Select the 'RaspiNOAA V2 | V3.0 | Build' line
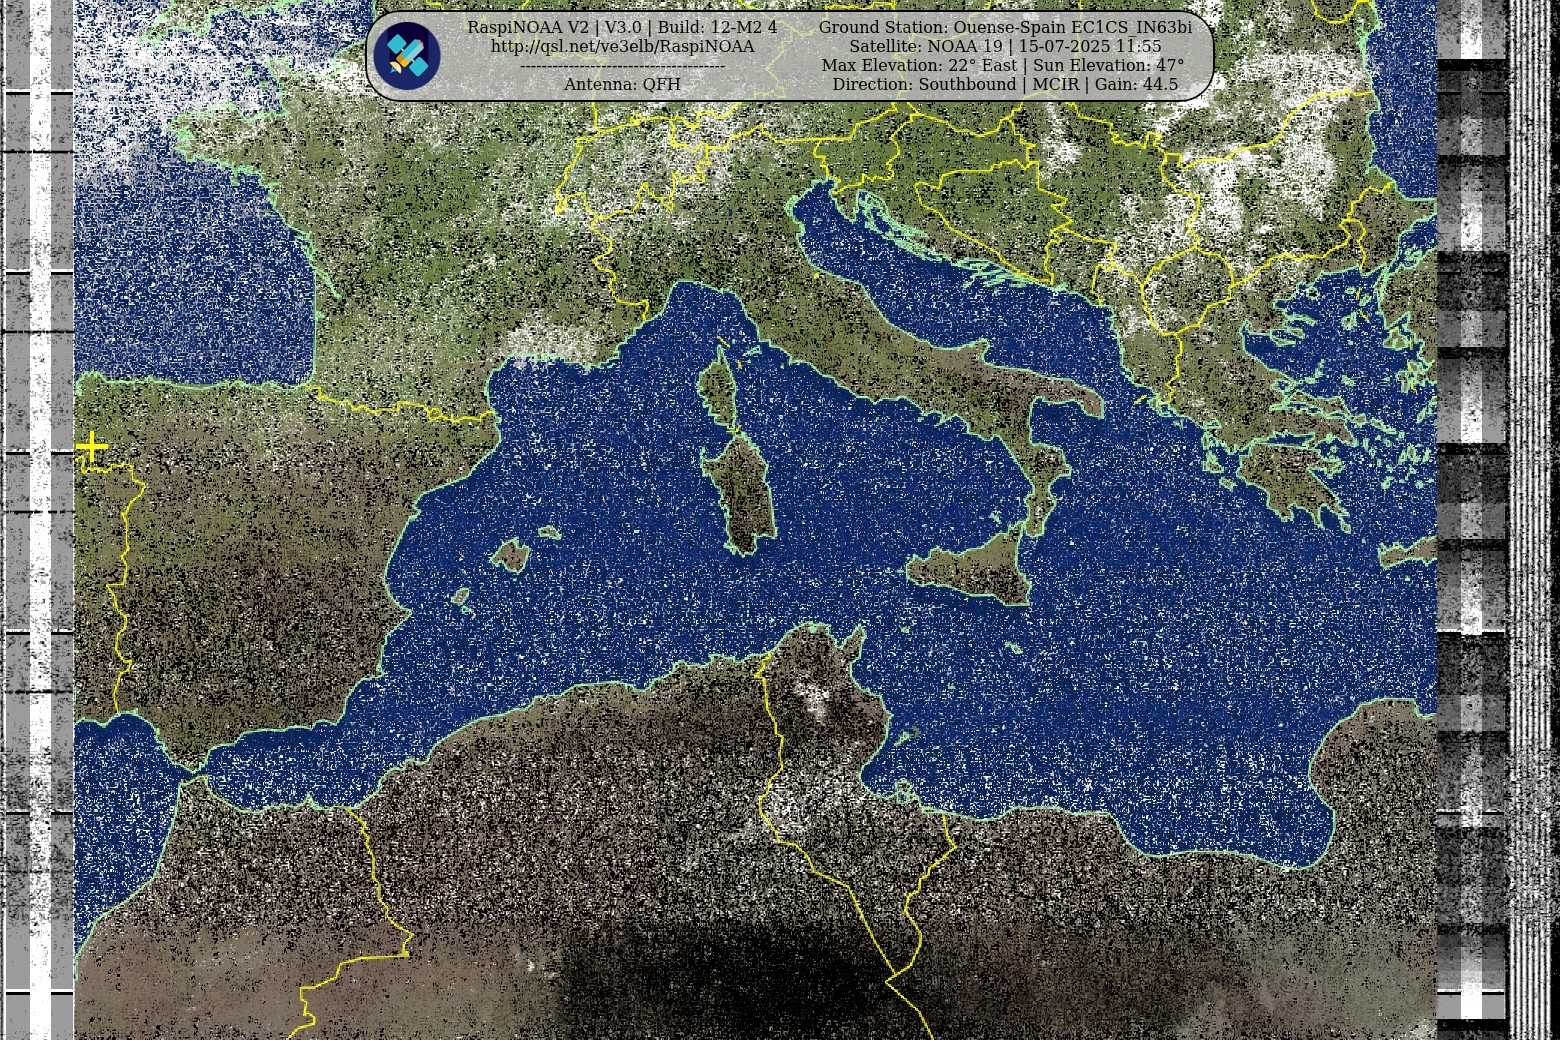The image size is (1560, 1040). tap(622, 28)
